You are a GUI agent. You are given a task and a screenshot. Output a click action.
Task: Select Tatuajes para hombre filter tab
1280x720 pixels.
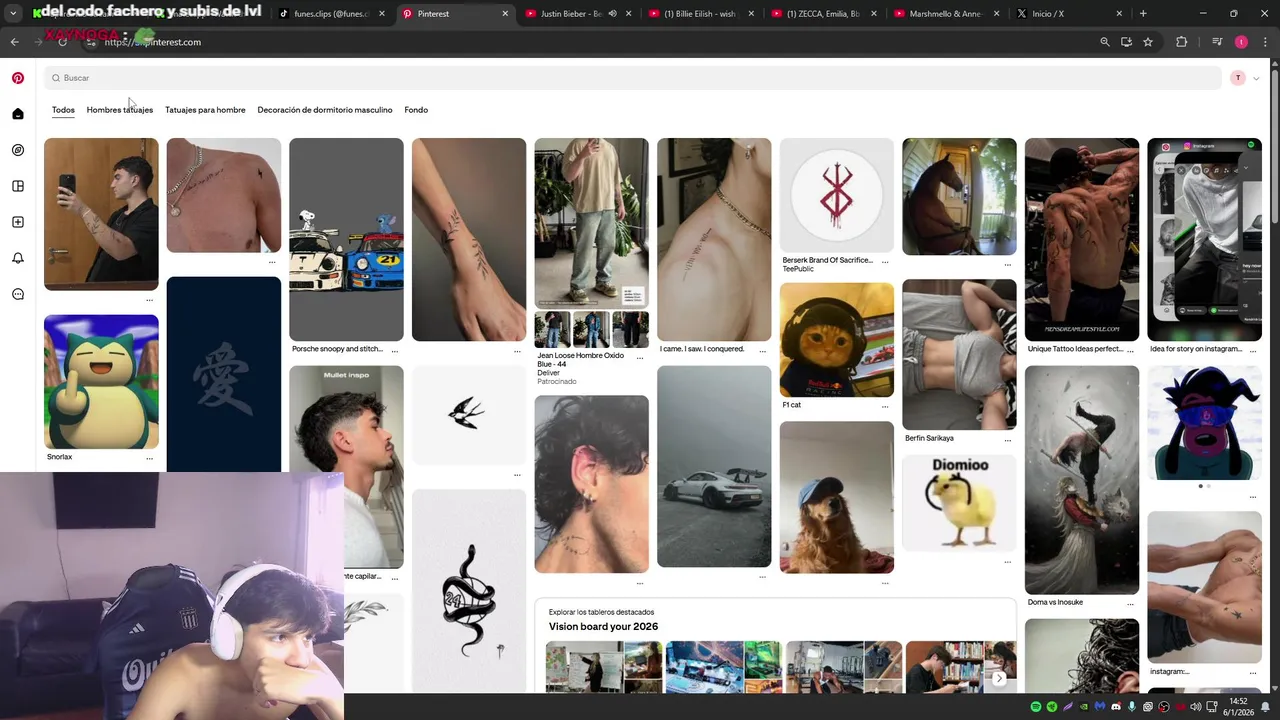tap(205, 110)
